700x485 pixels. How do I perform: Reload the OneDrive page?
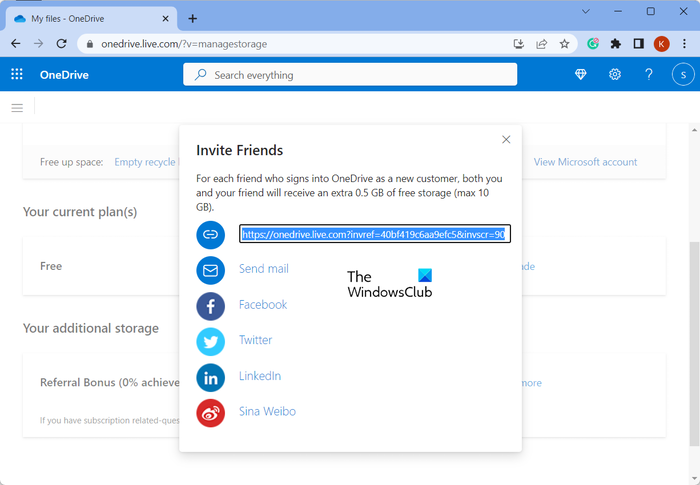tap(62, 44)
